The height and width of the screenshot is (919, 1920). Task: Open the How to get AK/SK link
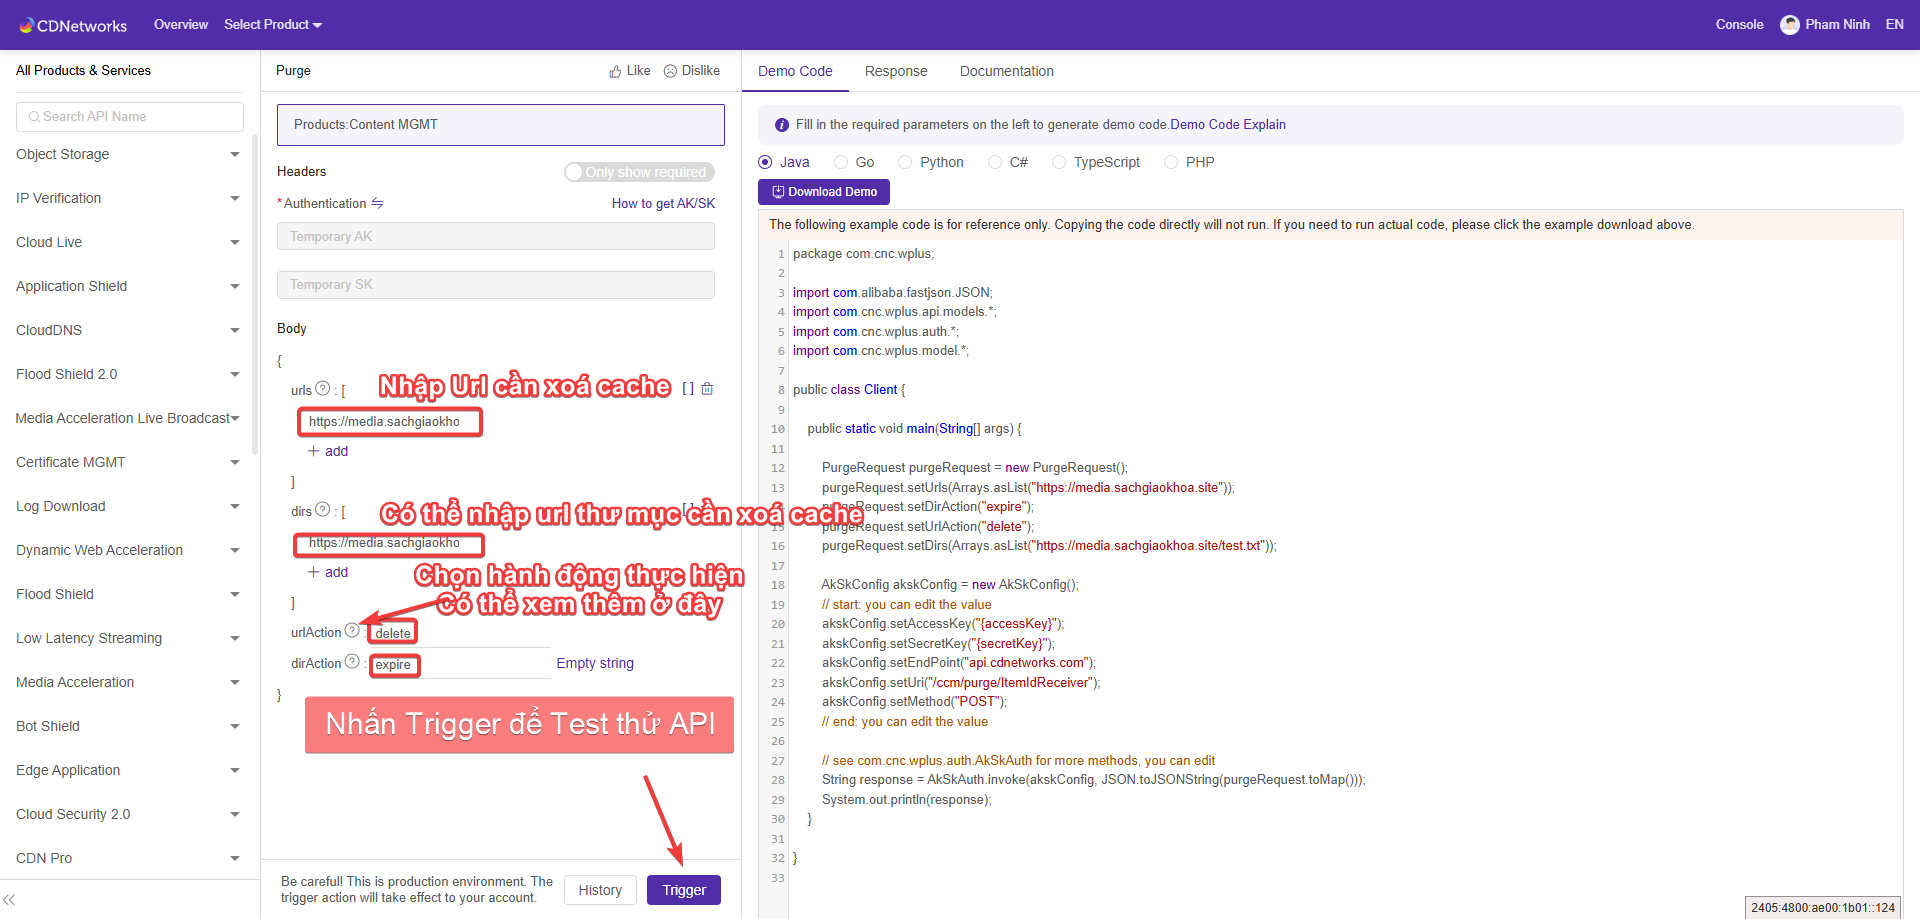click(663, 203)
